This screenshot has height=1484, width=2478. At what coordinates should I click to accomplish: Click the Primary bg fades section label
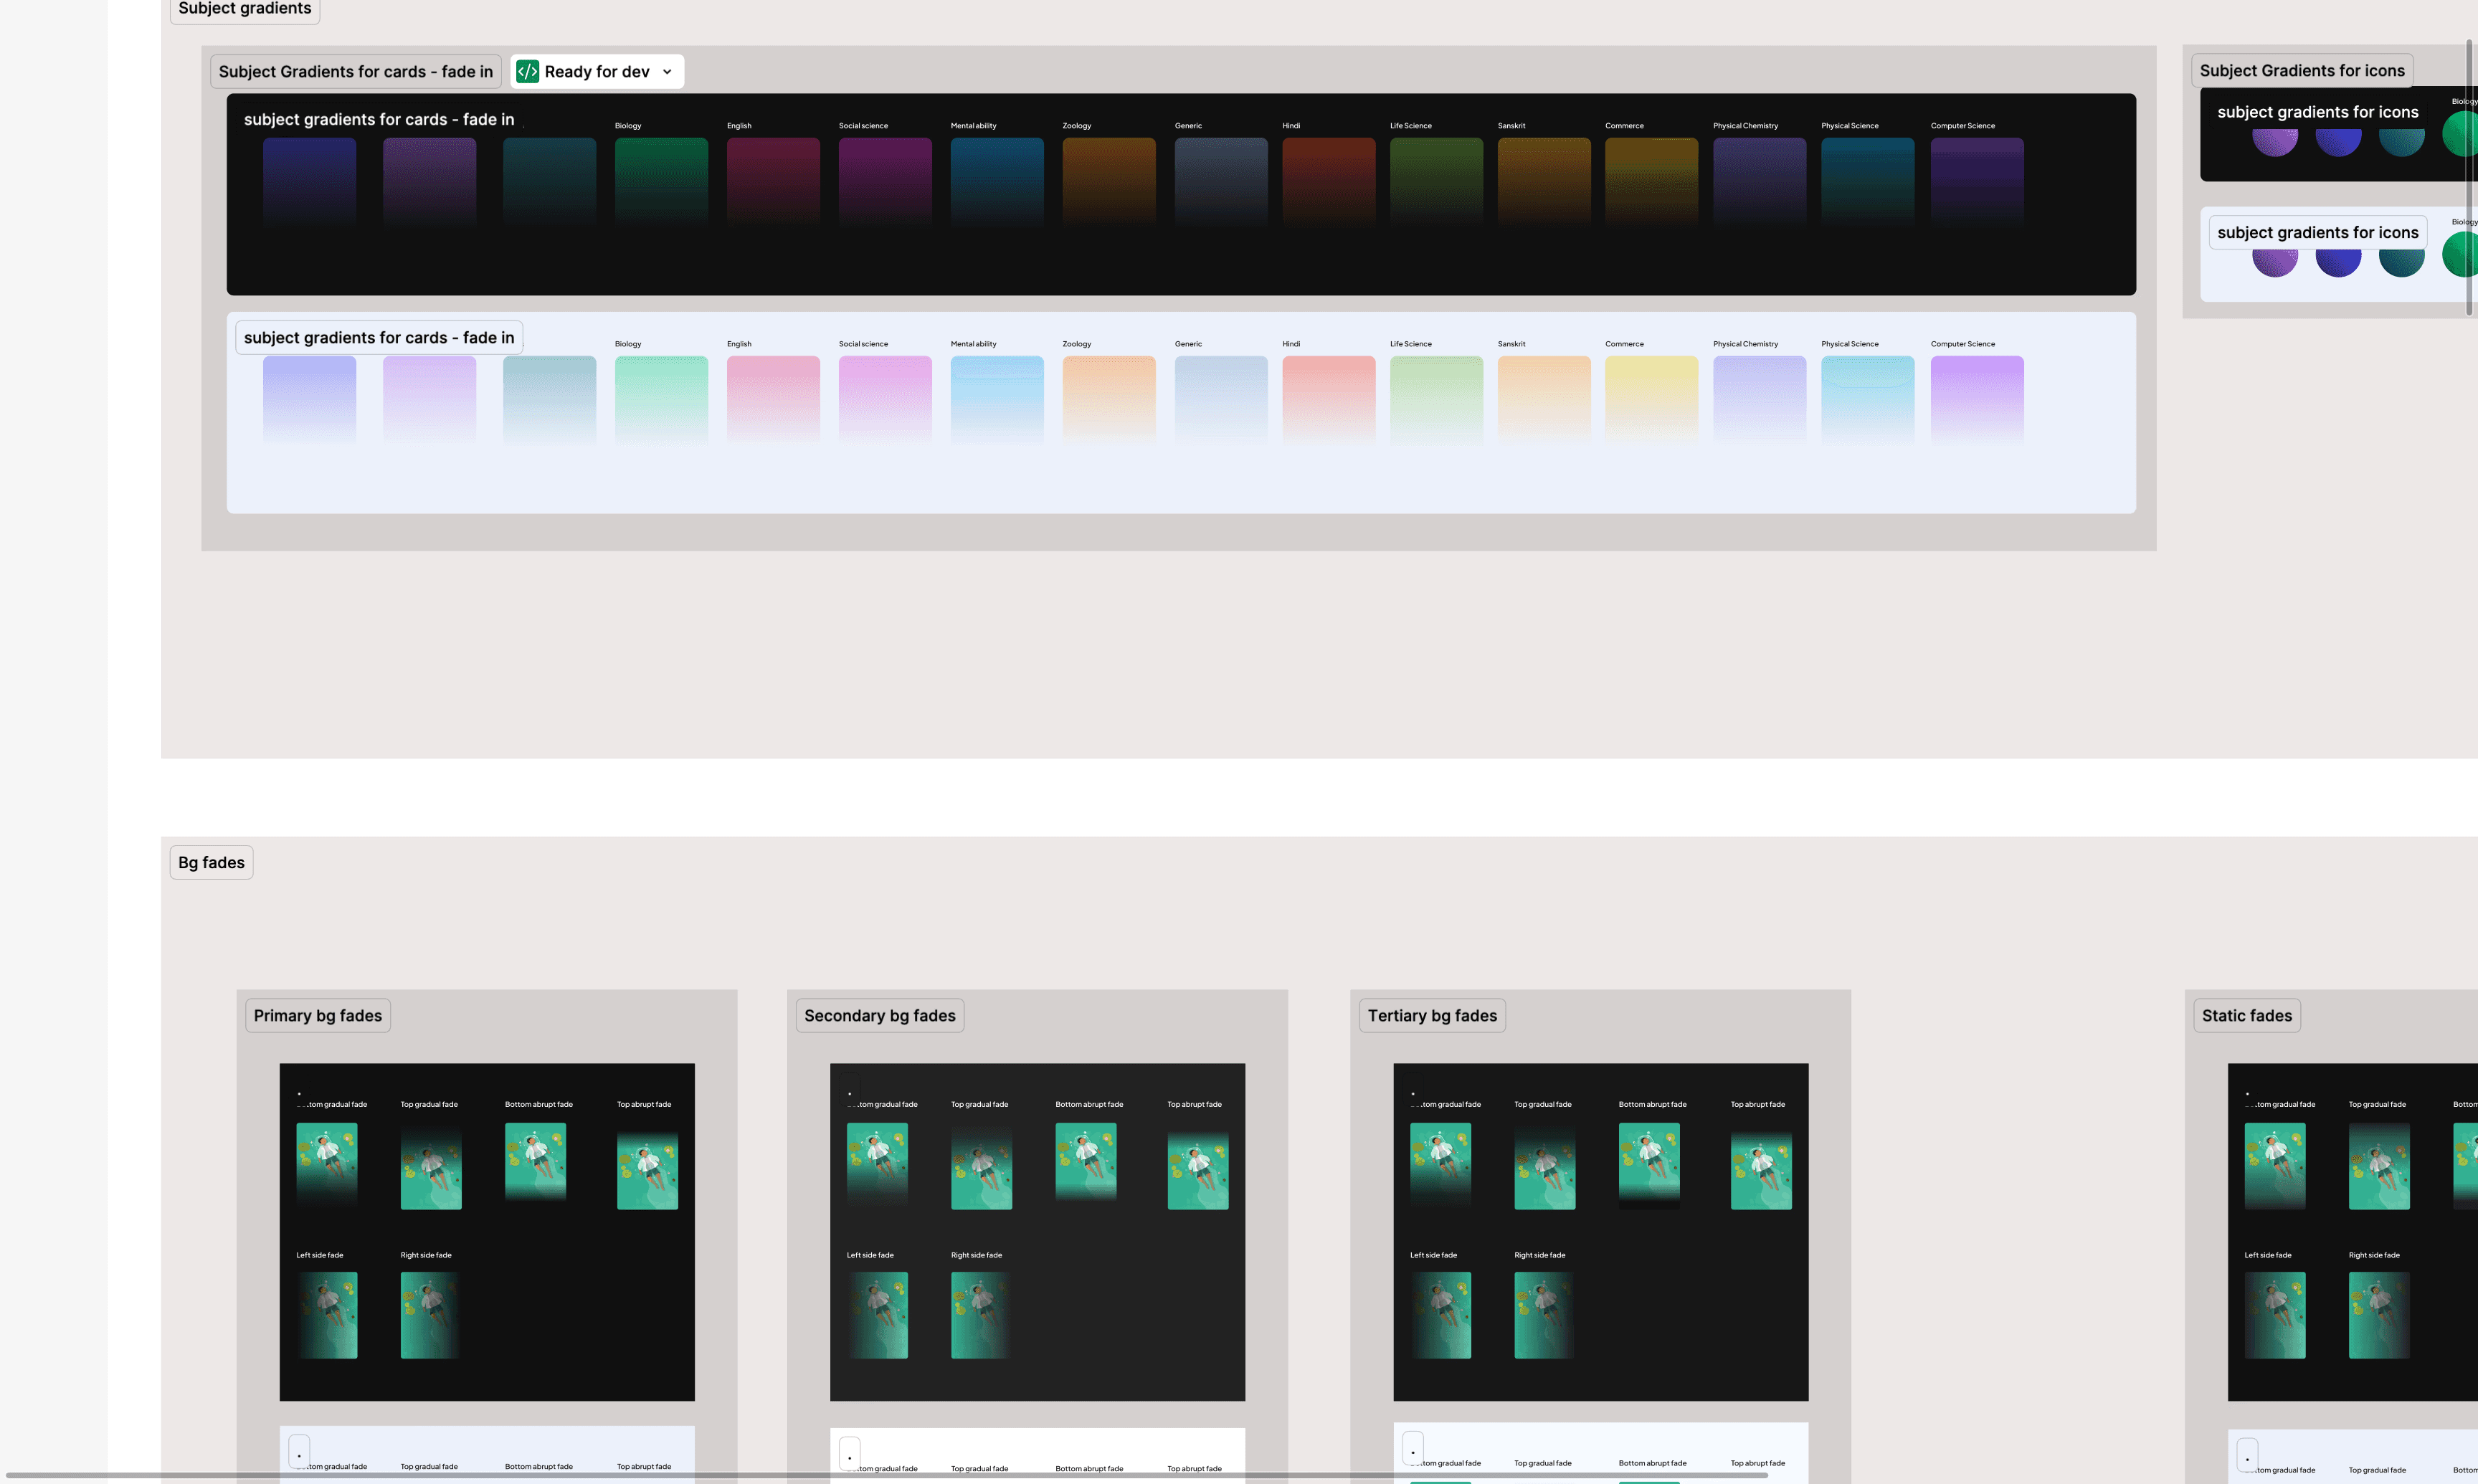point(317,1015)
